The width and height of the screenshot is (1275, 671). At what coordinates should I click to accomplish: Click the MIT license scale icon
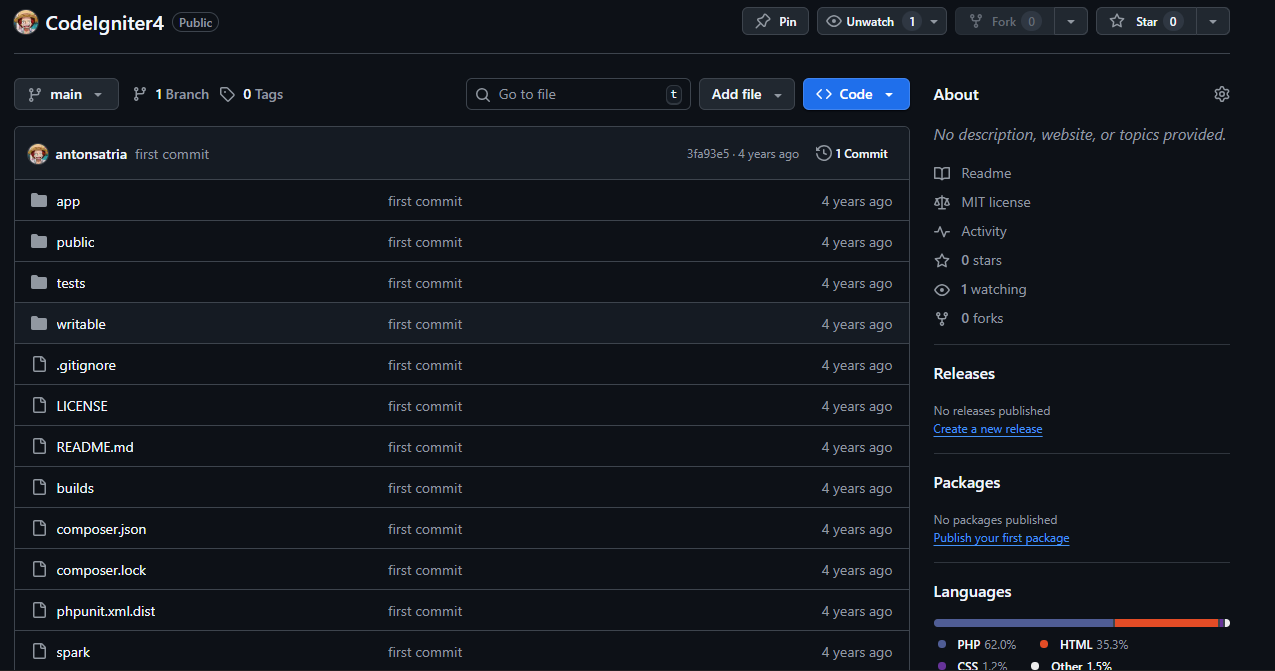tap(941, 202)
